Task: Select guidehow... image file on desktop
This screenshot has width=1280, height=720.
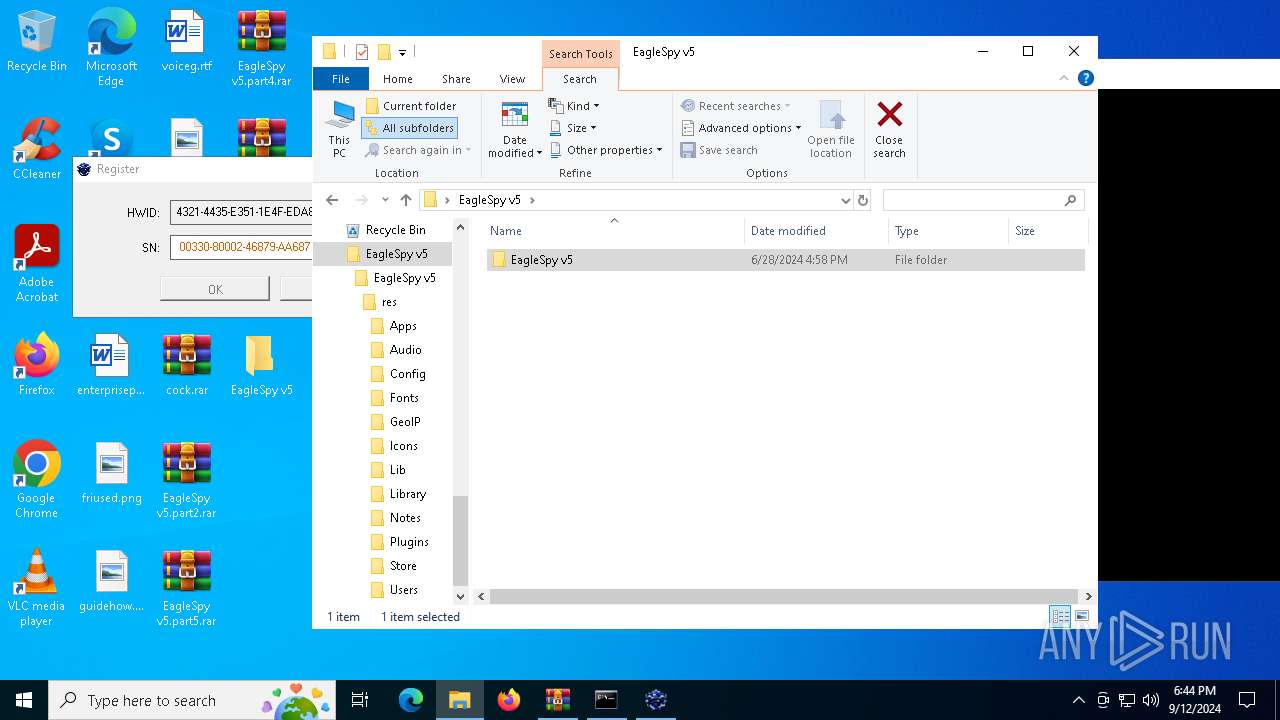Action: pos(111,580)
